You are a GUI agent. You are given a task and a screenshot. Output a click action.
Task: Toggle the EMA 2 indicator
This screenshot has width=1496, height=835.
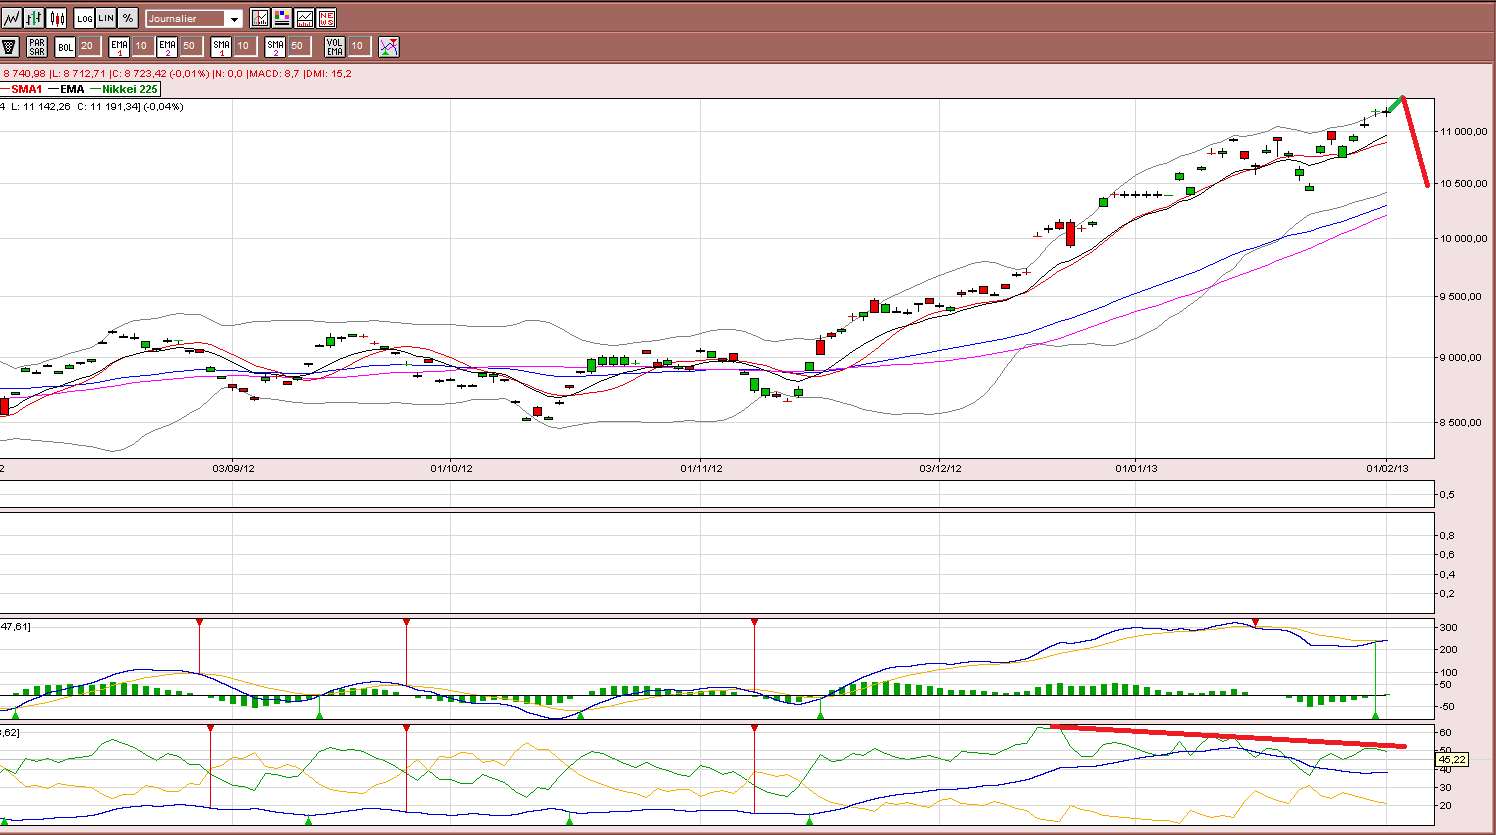point(167,46)
